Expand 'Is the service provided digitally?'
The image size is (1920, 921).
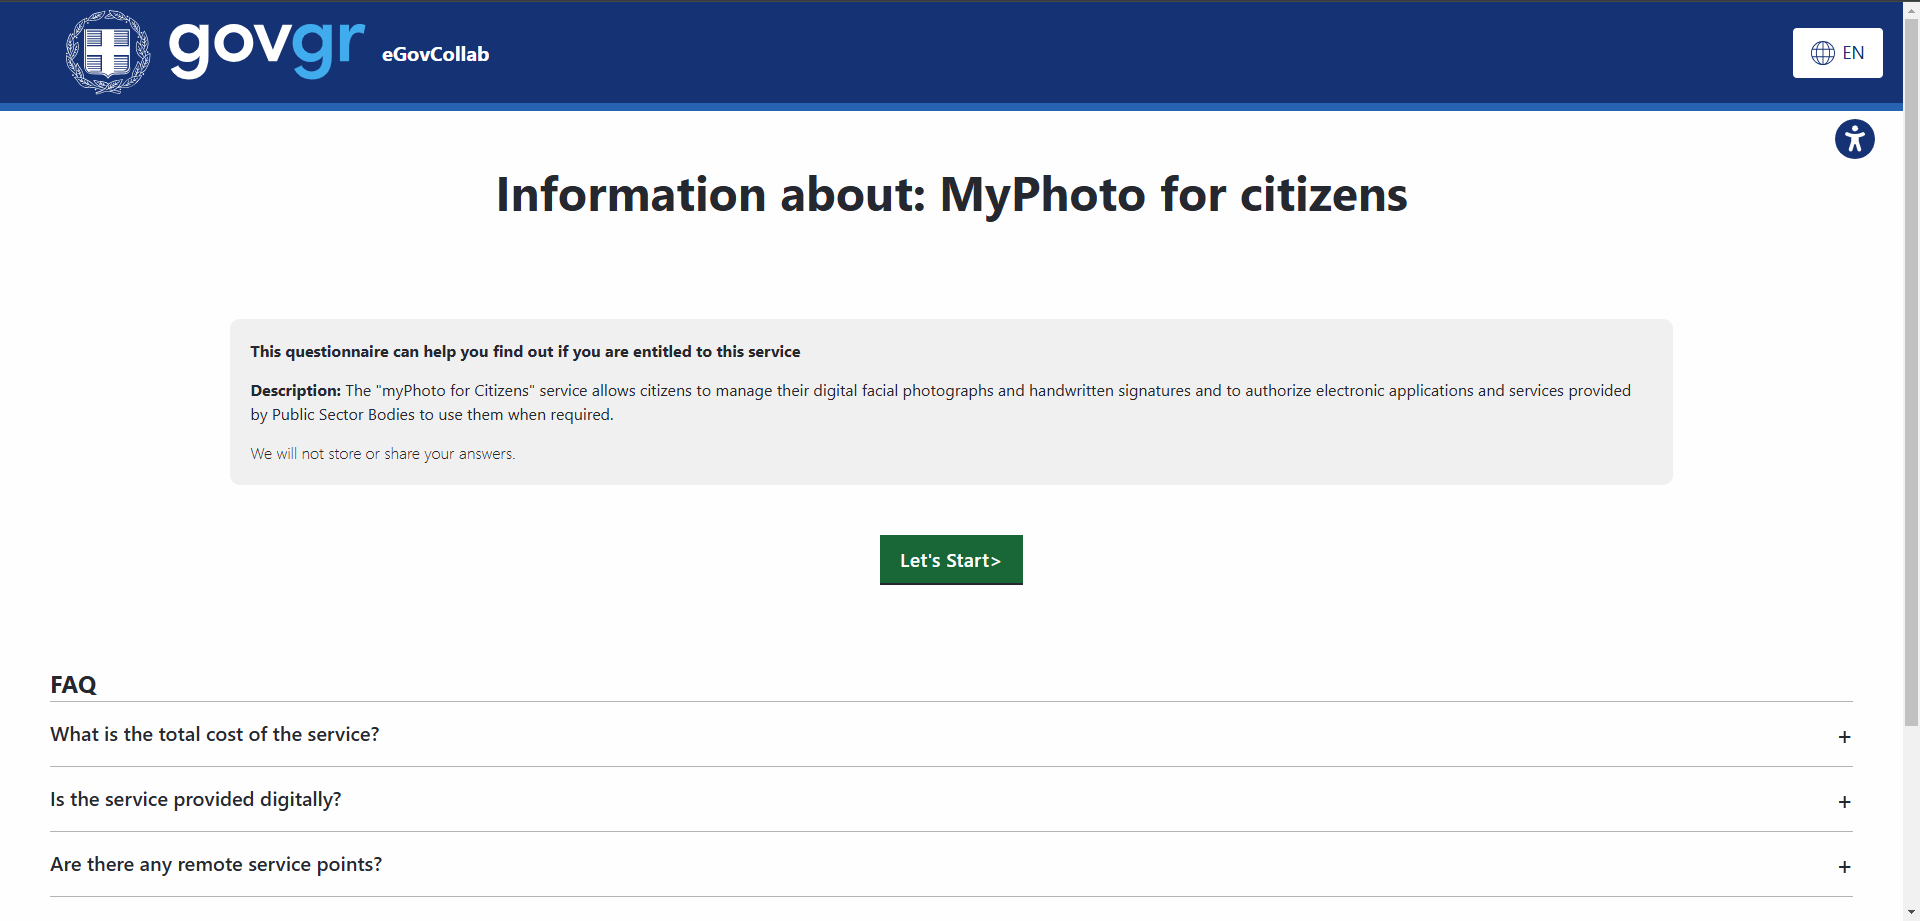(x=951, y=799)
